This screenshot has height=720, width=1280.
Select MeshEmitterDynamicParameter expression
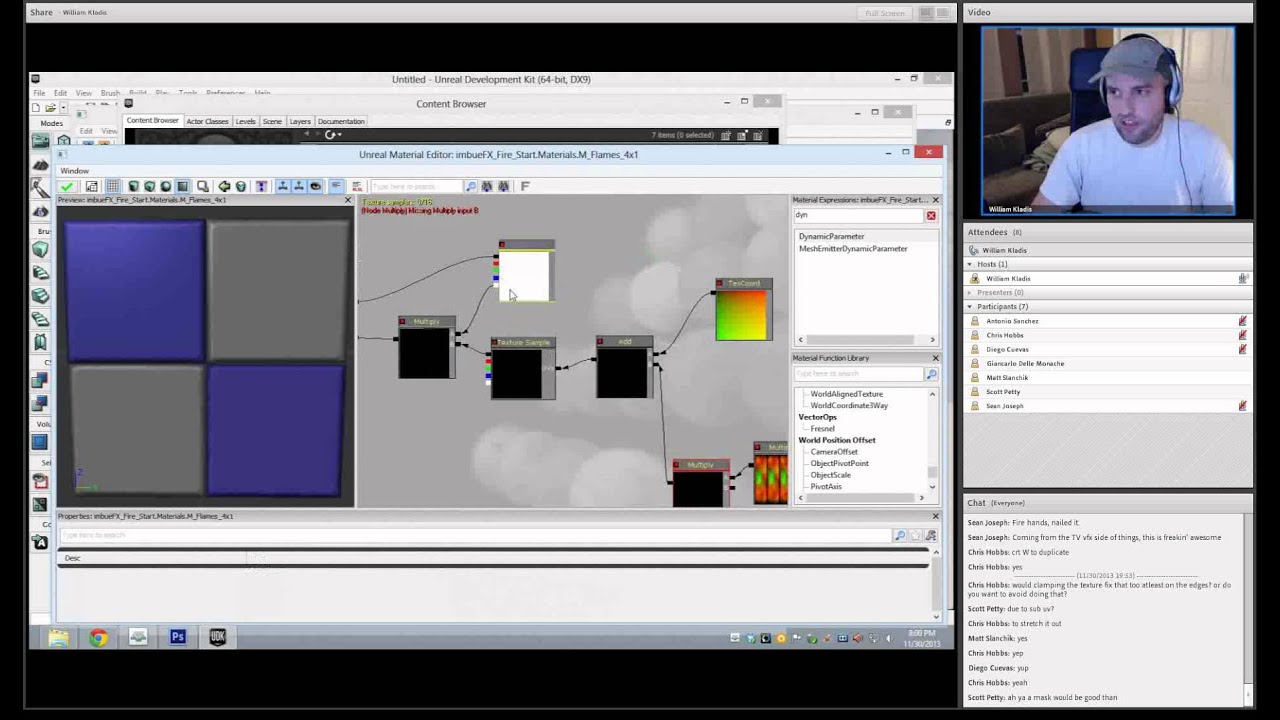coord(853,249)
